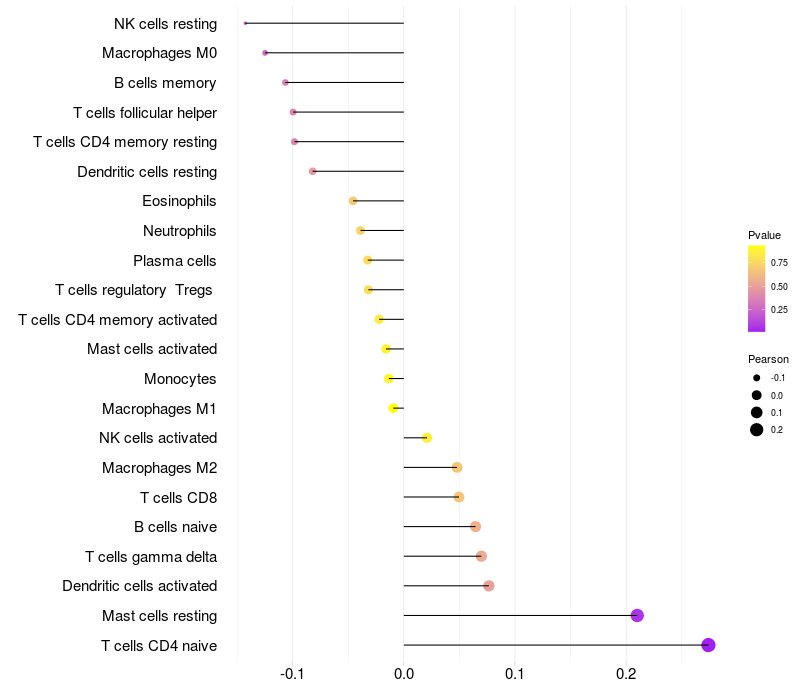Select the -0.1 x-axis tick label

click(x=292, y=674)
